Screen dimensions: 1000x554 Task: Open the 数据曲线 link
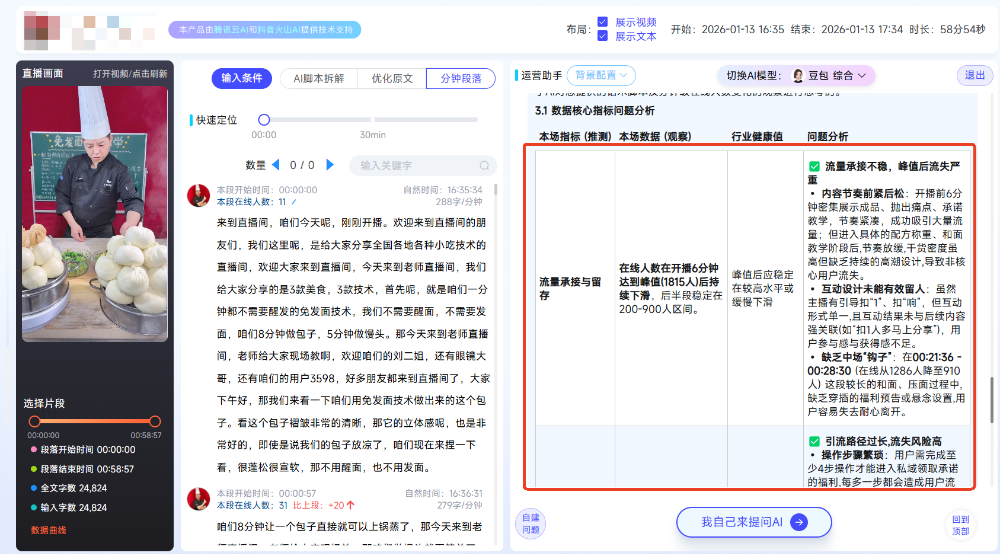(48, 530)
